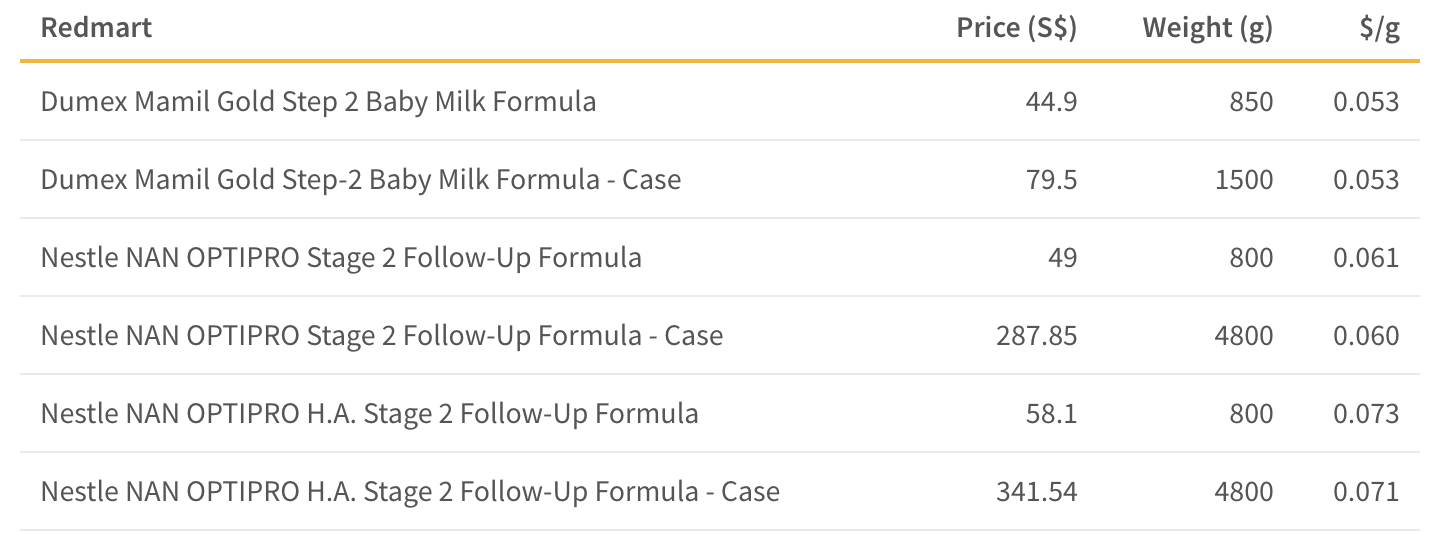Click the 287.85 price cell

point(1037,336)
